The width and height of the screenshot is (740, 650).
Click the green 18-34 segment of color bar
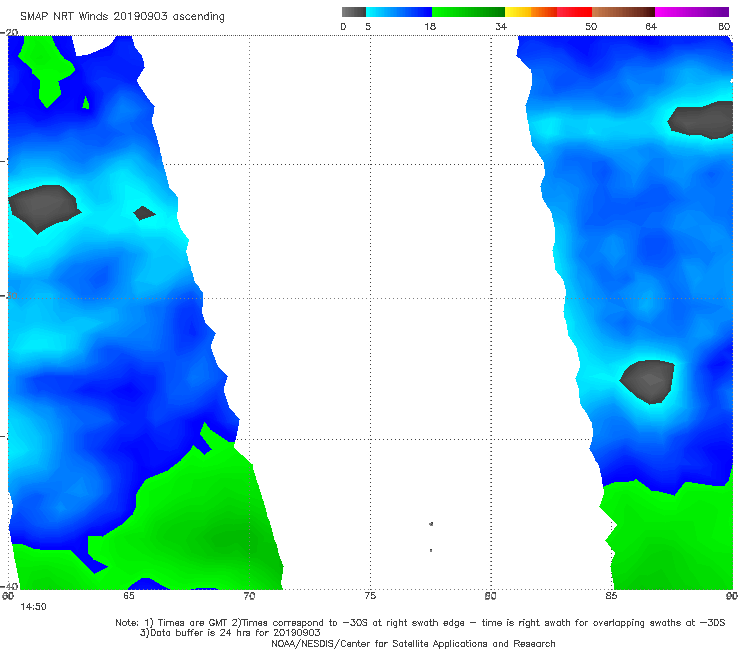coord(468,12)
